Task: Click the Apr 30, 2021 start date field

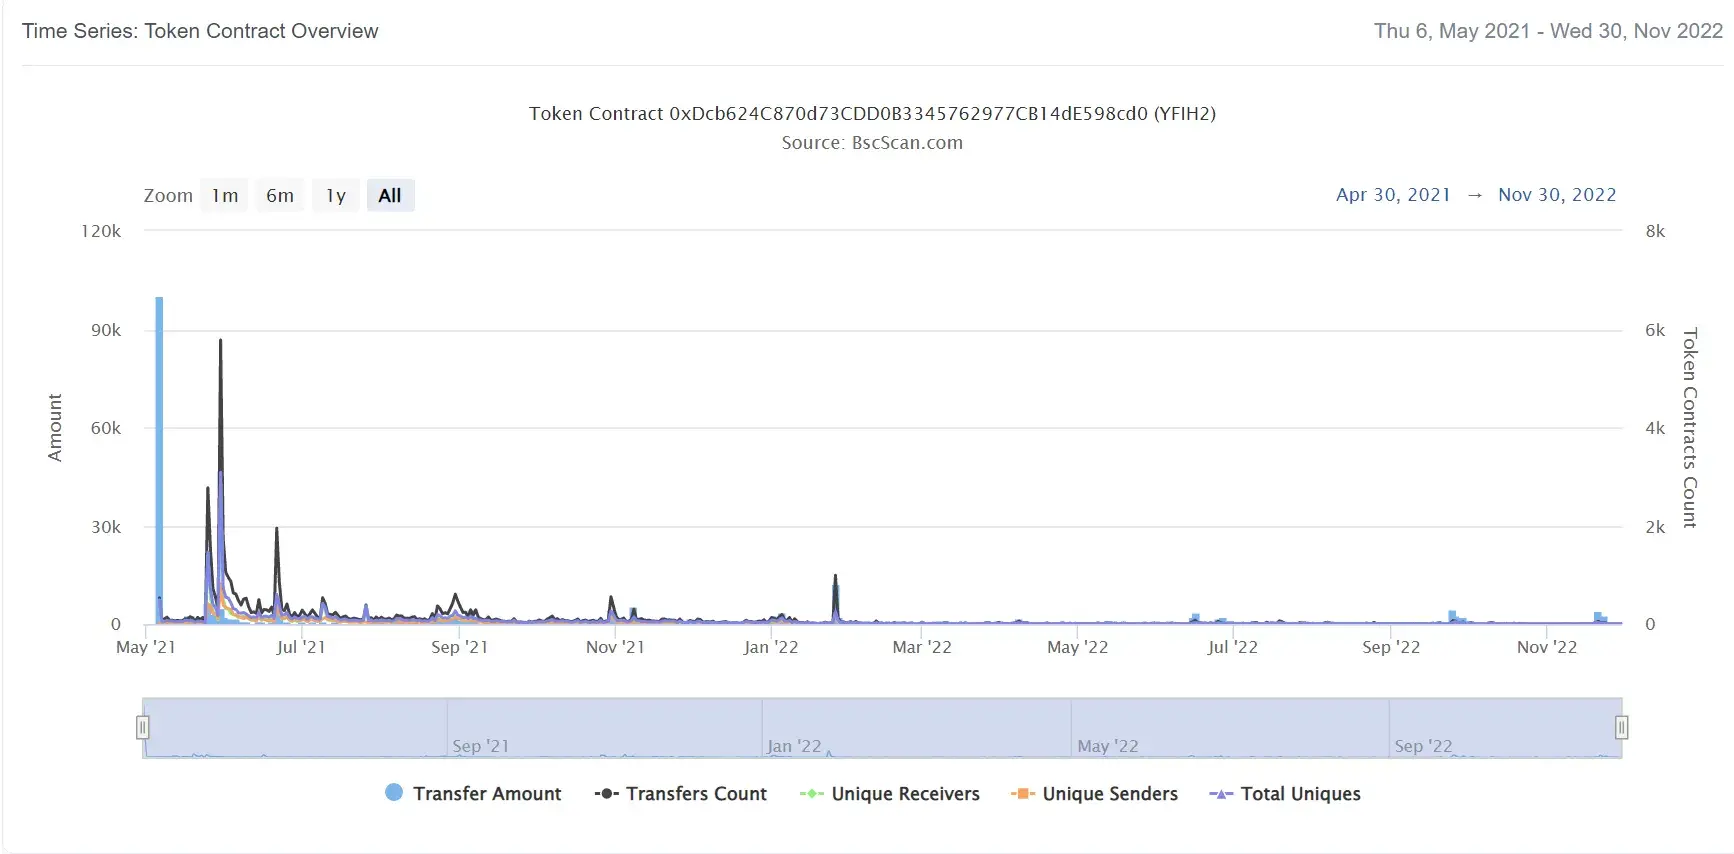Action: (x=1393, y=195)
